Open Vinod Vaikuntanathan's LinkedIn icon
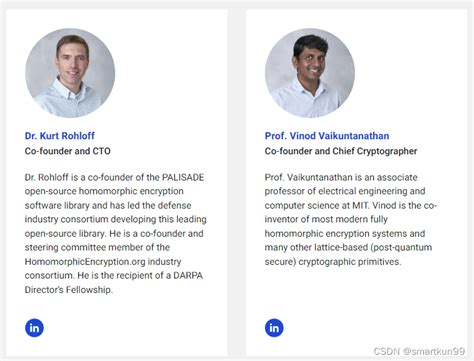Viewport: 474px width, 361px height. [x=274, y=328]
